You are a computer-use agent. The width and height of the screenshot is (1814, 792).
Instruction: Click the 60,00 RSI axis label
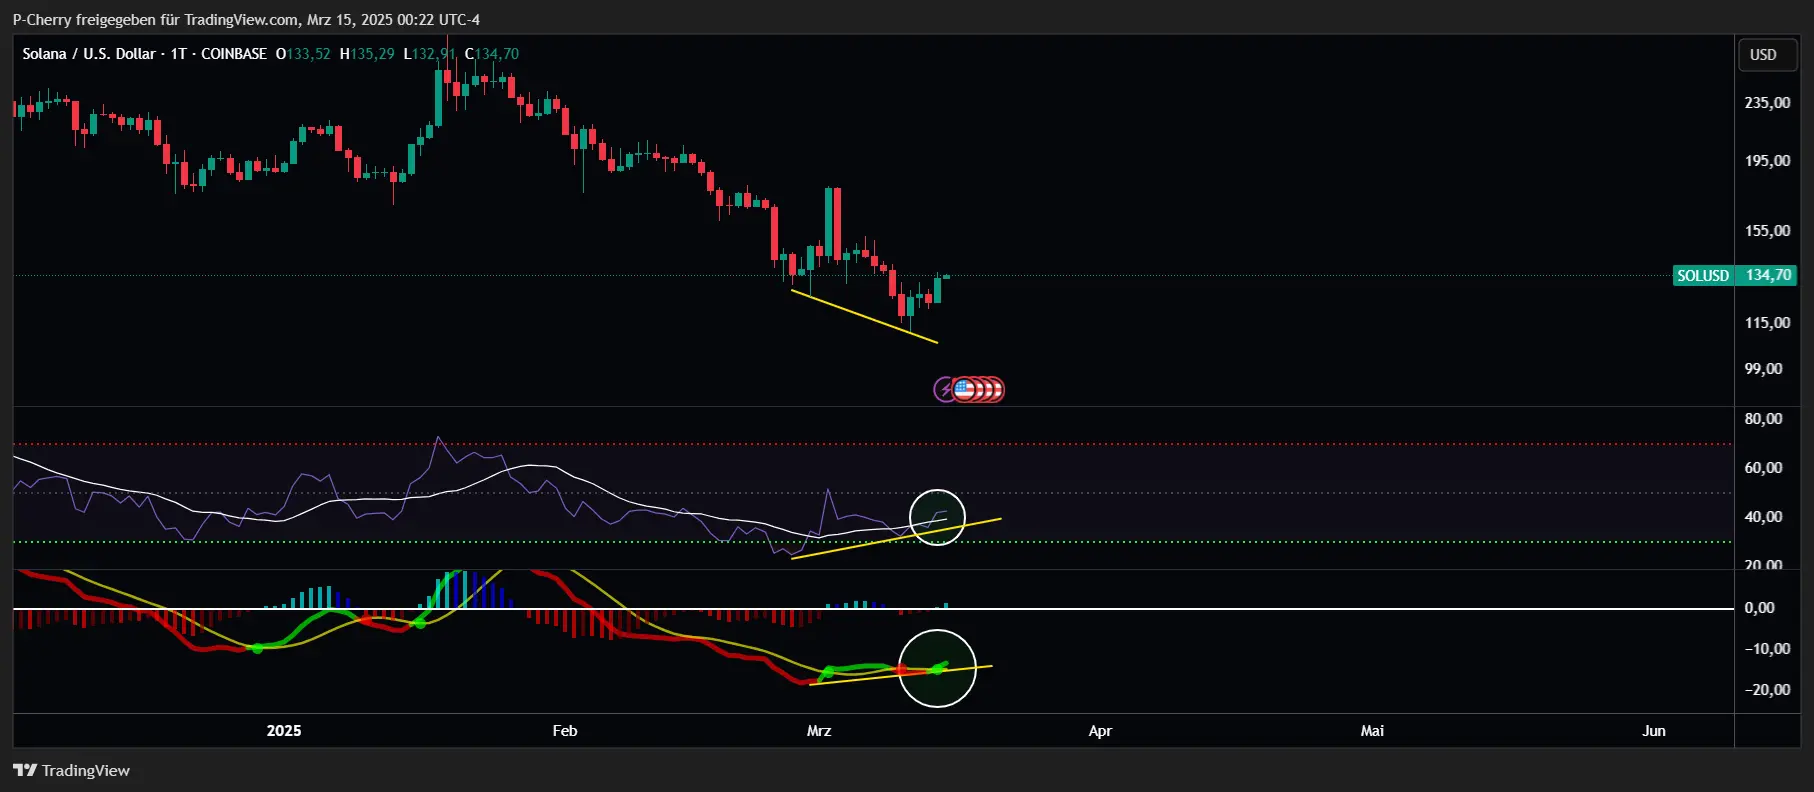(x=1763, y=468)
